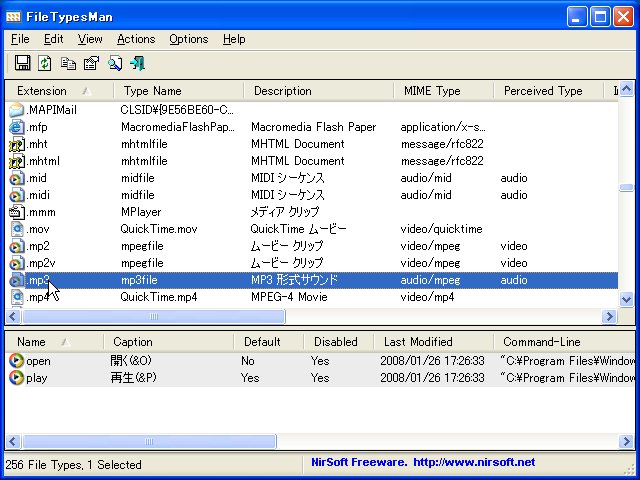Open Properties via the toolbar icon
Image resolution: width=640 pixels, height=480 pixels.
pos(91,63)
